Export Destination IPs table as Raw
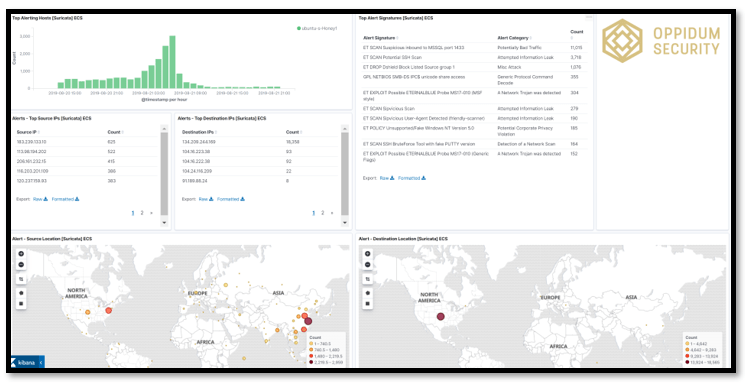 206,199
